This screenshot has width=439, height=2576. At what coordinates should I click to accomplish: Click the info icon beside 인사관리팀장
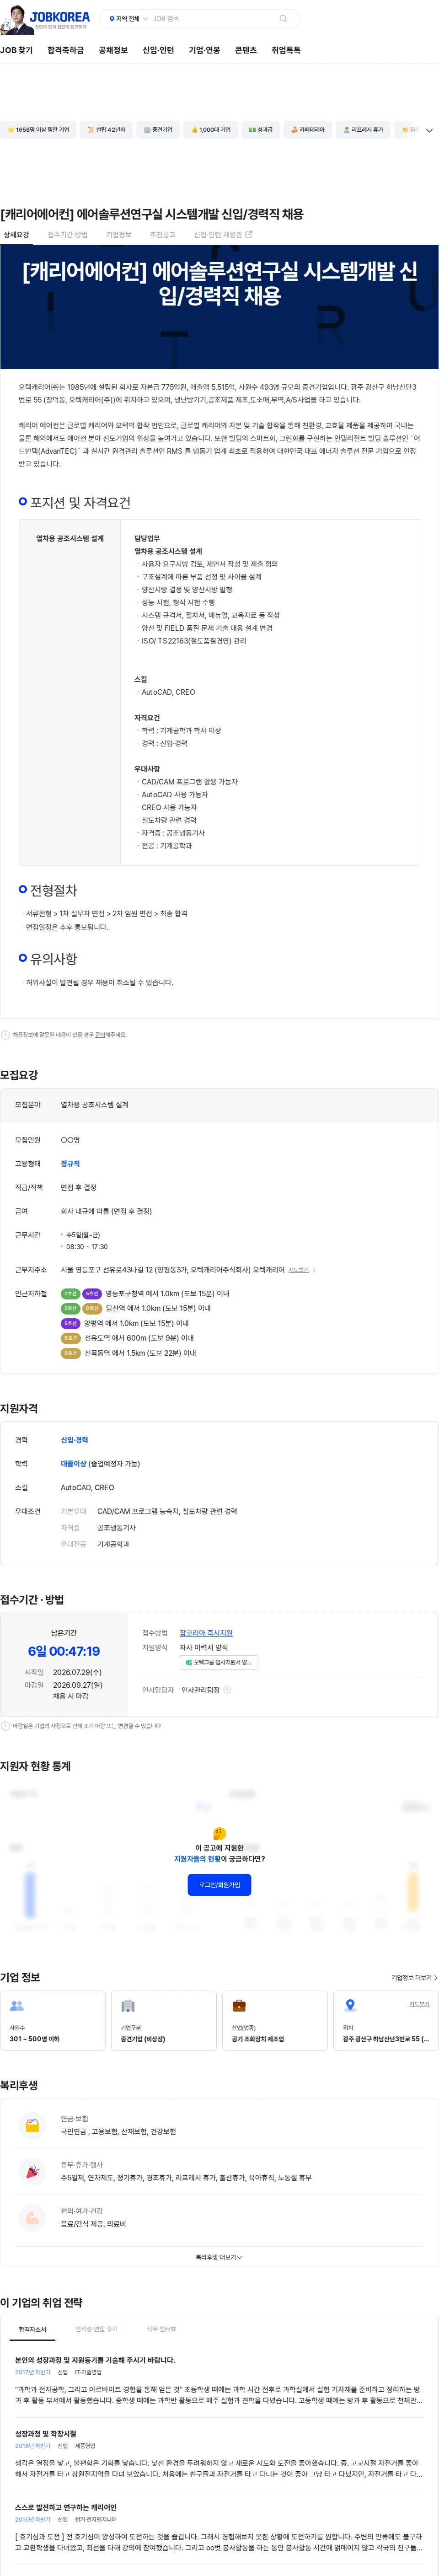(x=227, y=1690)
